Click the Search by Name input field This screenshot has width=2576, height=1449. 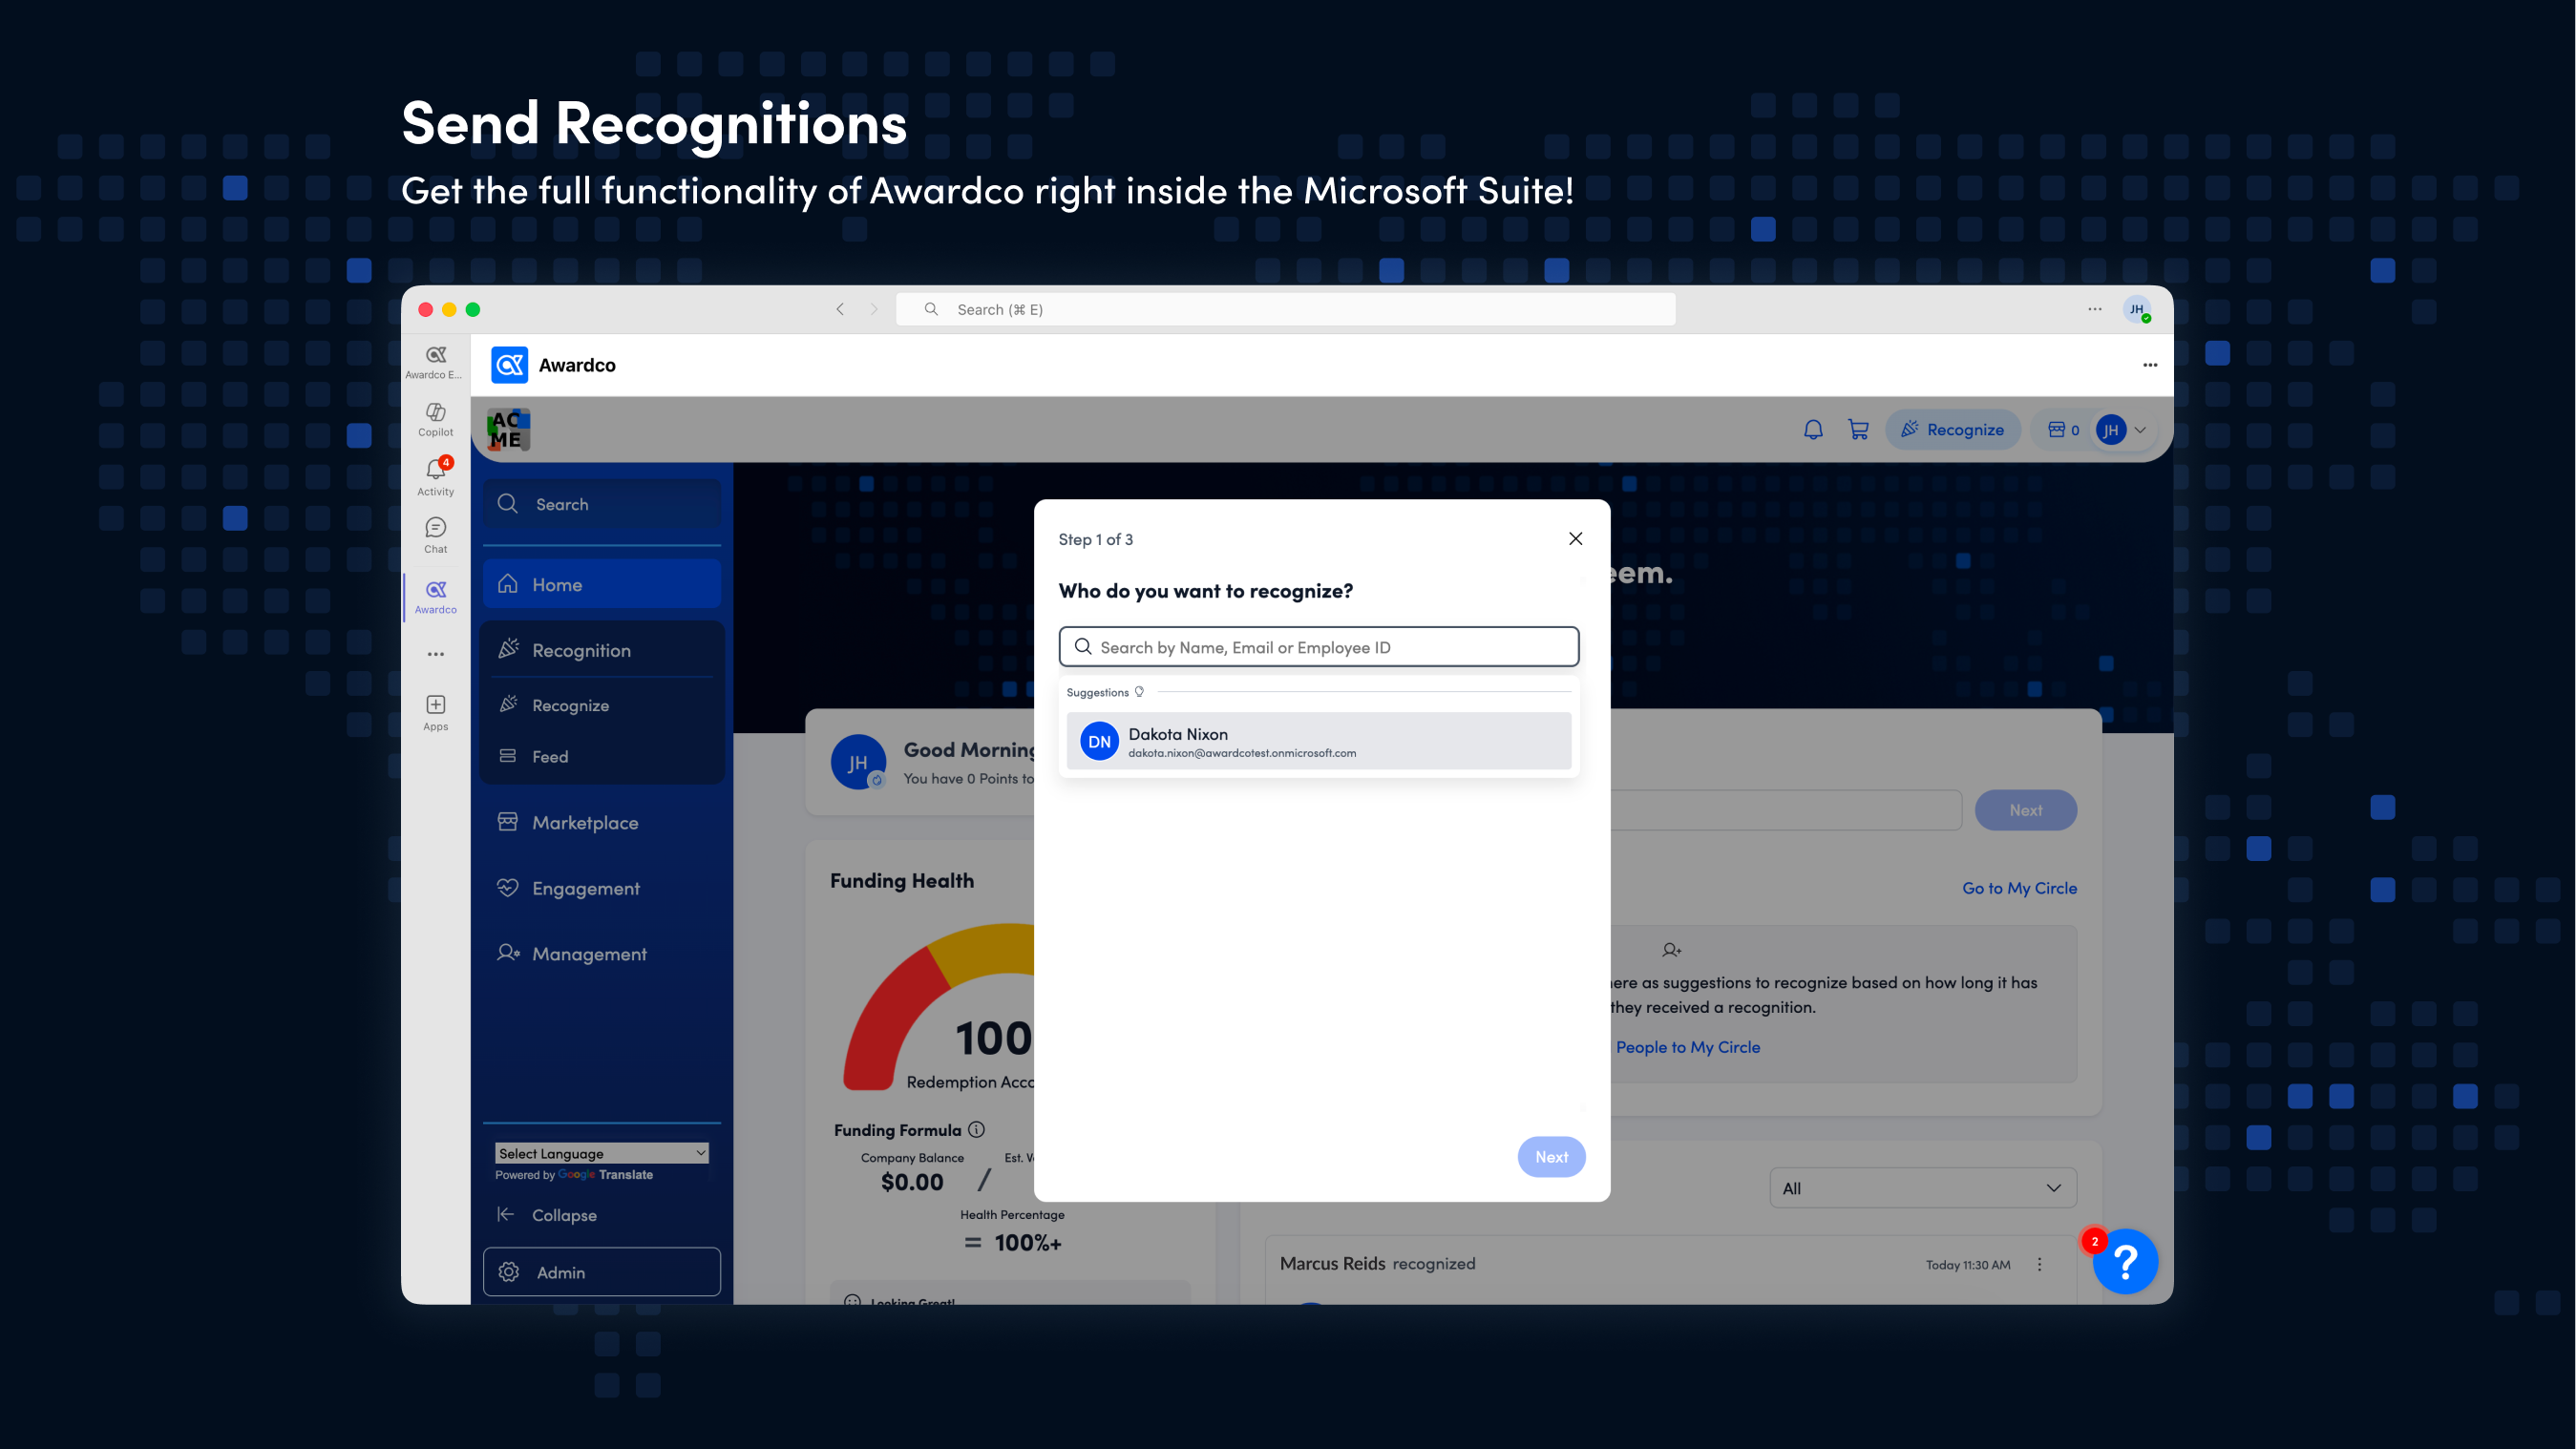coord(1319,647)
